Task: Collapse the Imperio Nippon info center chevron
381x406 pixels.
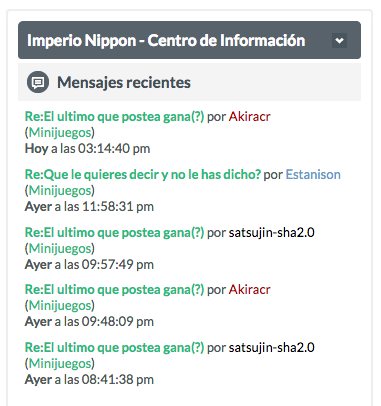Action: click(x=339, y=41)
